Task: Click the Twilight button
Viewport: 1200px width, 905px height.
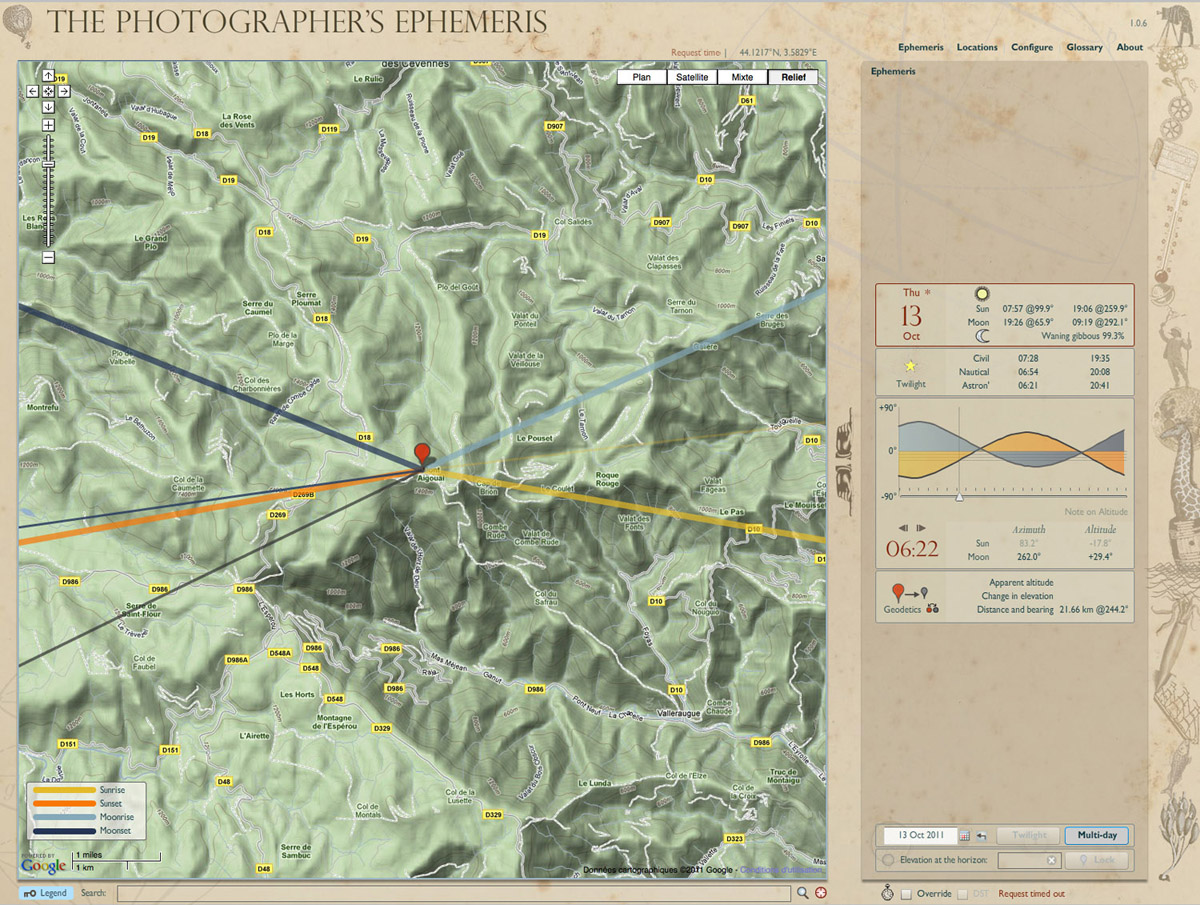Action: (1029, 835)
